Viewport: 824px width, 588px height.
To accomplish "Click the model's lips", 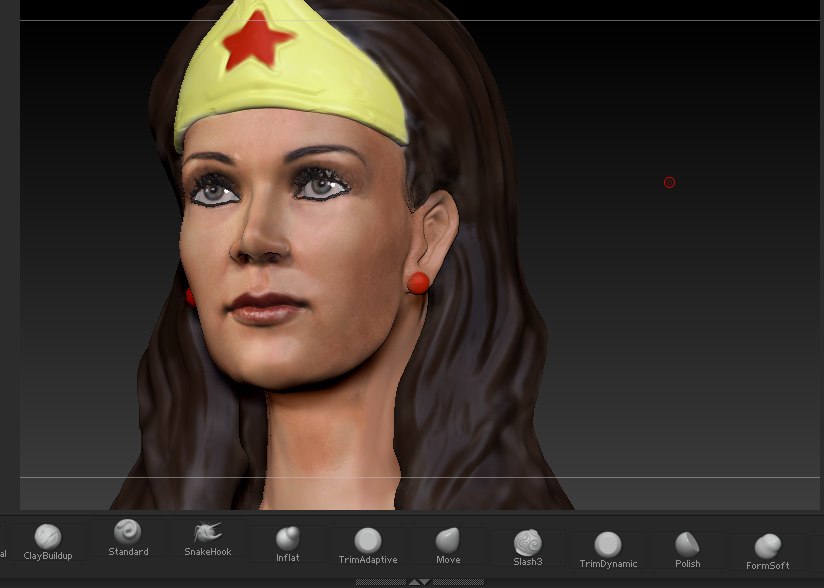I will click(266, 307).
